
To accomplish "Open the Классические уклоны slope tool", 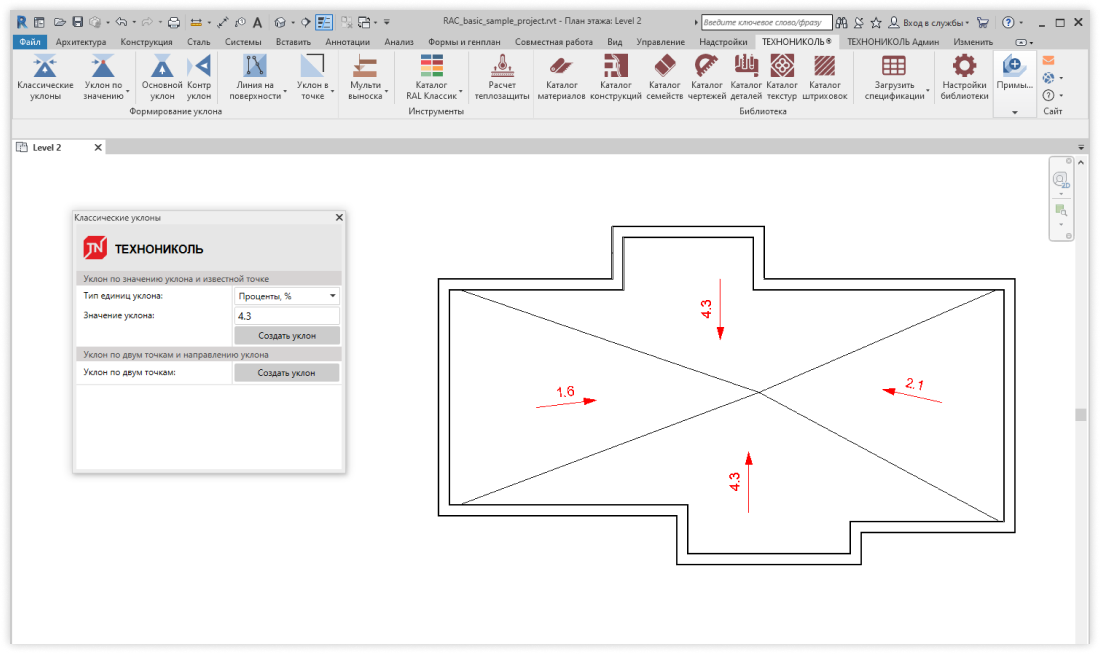I will pos(45,77).
